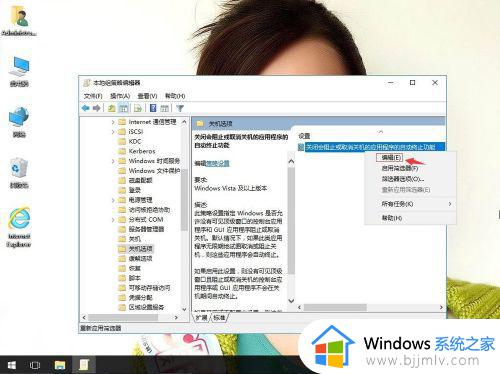500x374 pixels.
Task: Toggle the Show/Hide Console Tree toolbar icon
Action: click(x=123, y=108)
